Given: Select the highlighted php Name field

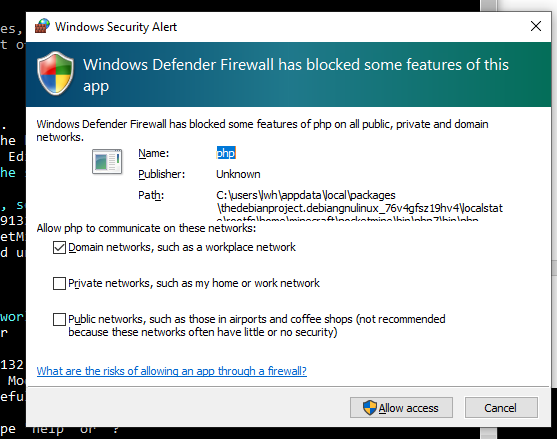Looking at the screenshot, I should (x=226, y=153).
